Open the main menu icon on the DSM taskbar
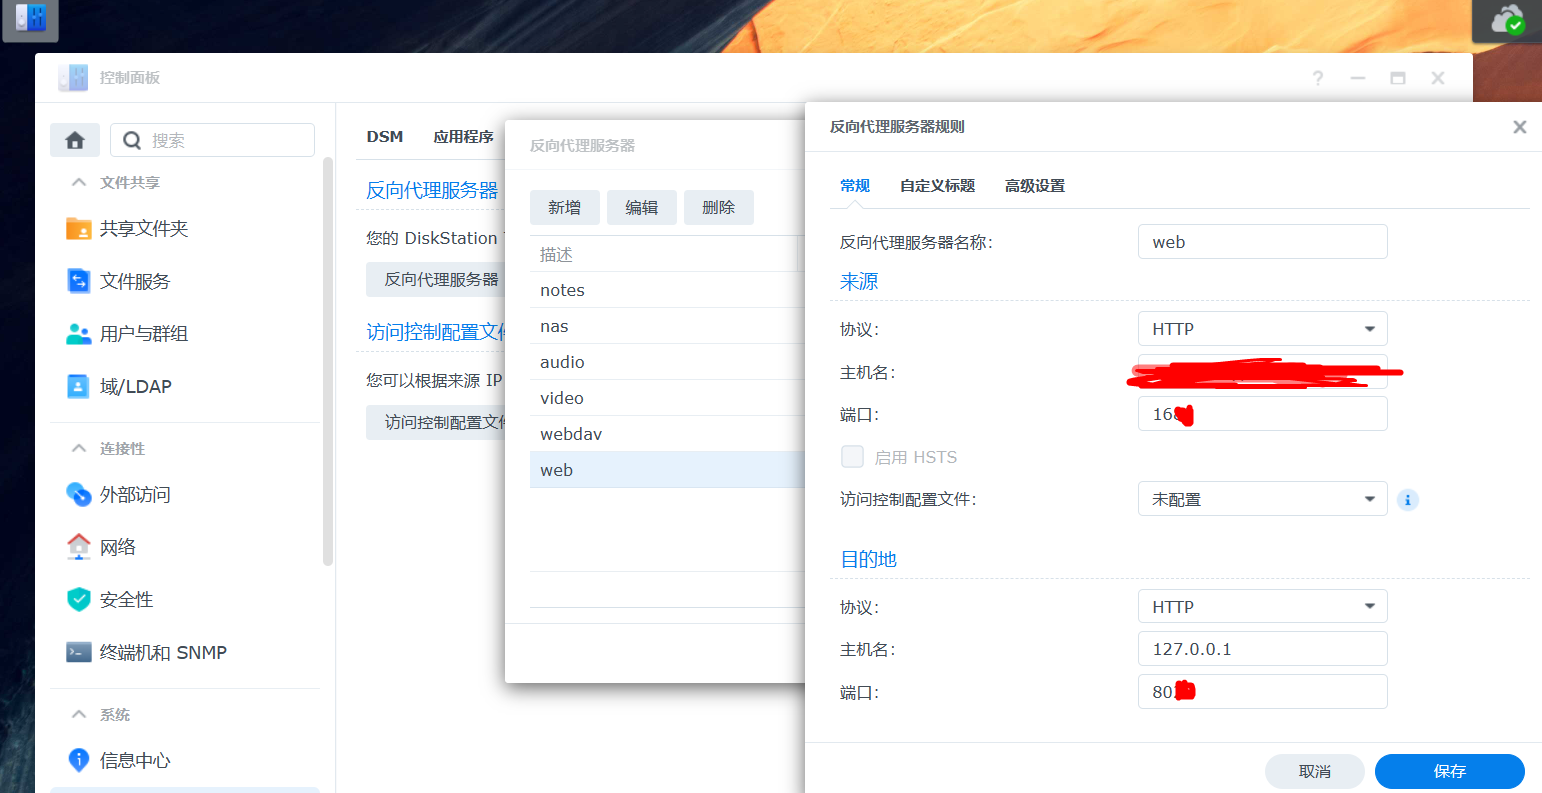The width and height of the screenshot is (1542, 793). point(30,20)
